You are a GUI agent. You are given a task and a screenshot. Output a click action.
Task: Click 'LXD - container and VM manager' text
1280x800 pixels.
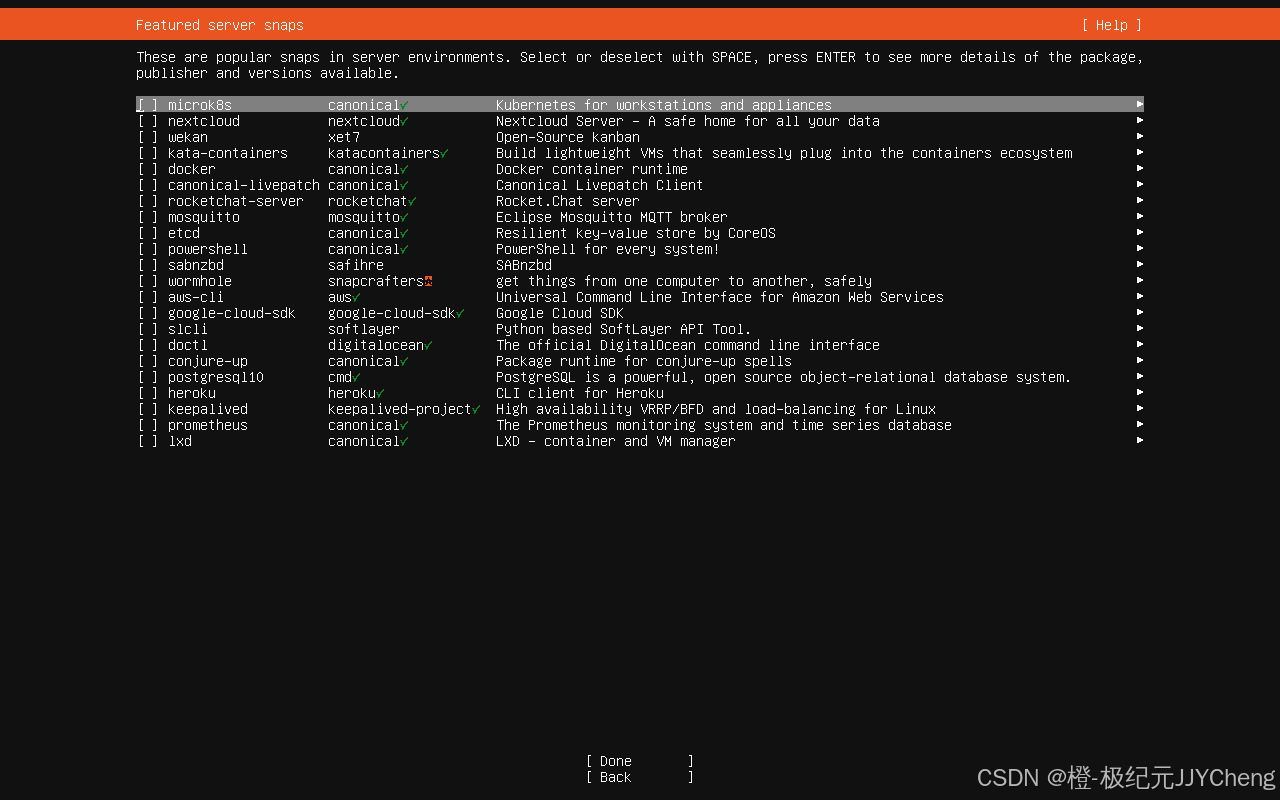click(616, 441)
